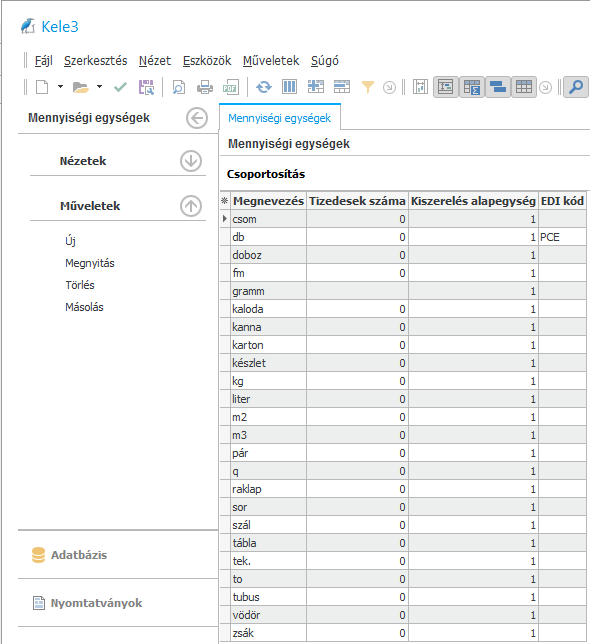Toggle the summary sigma footer button

coord(472,87)
